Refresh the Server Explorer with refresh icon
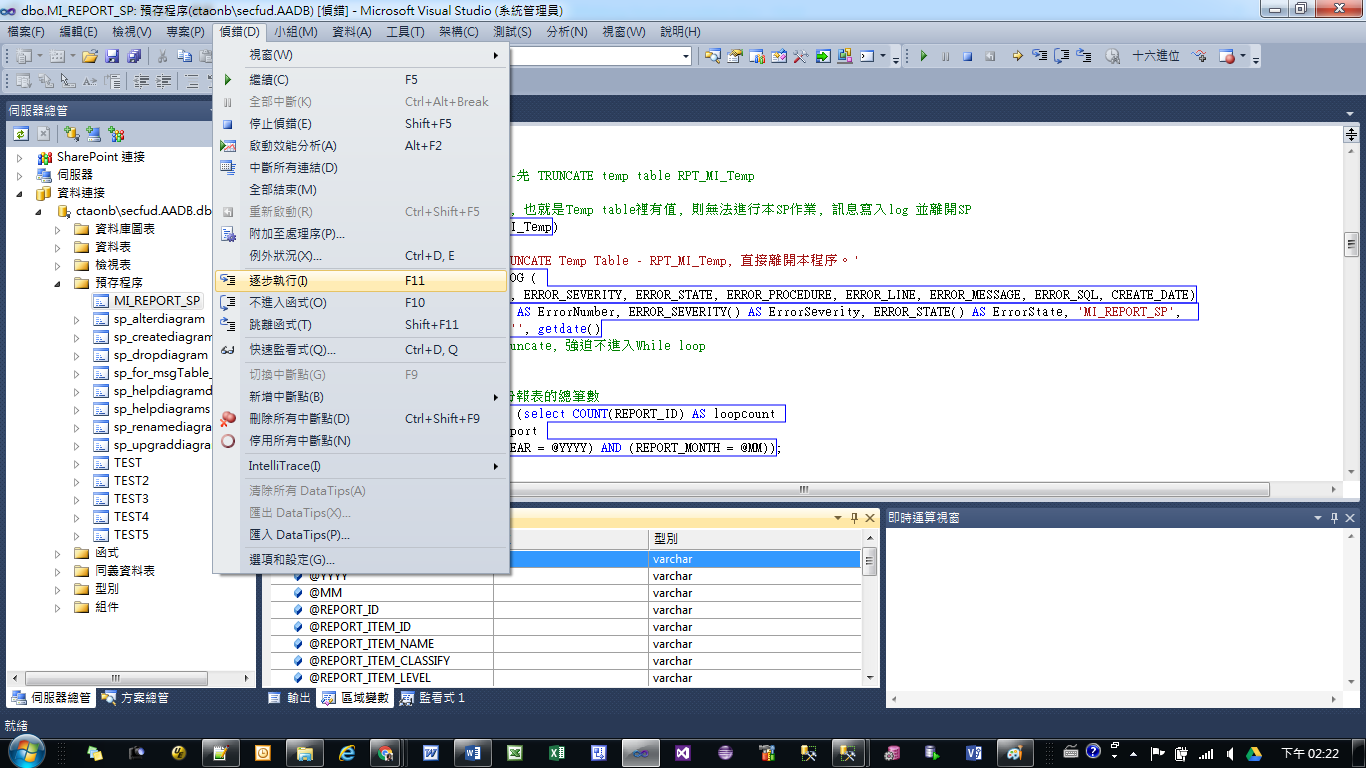Screen dimensions: 1366x768 [21, 133]
